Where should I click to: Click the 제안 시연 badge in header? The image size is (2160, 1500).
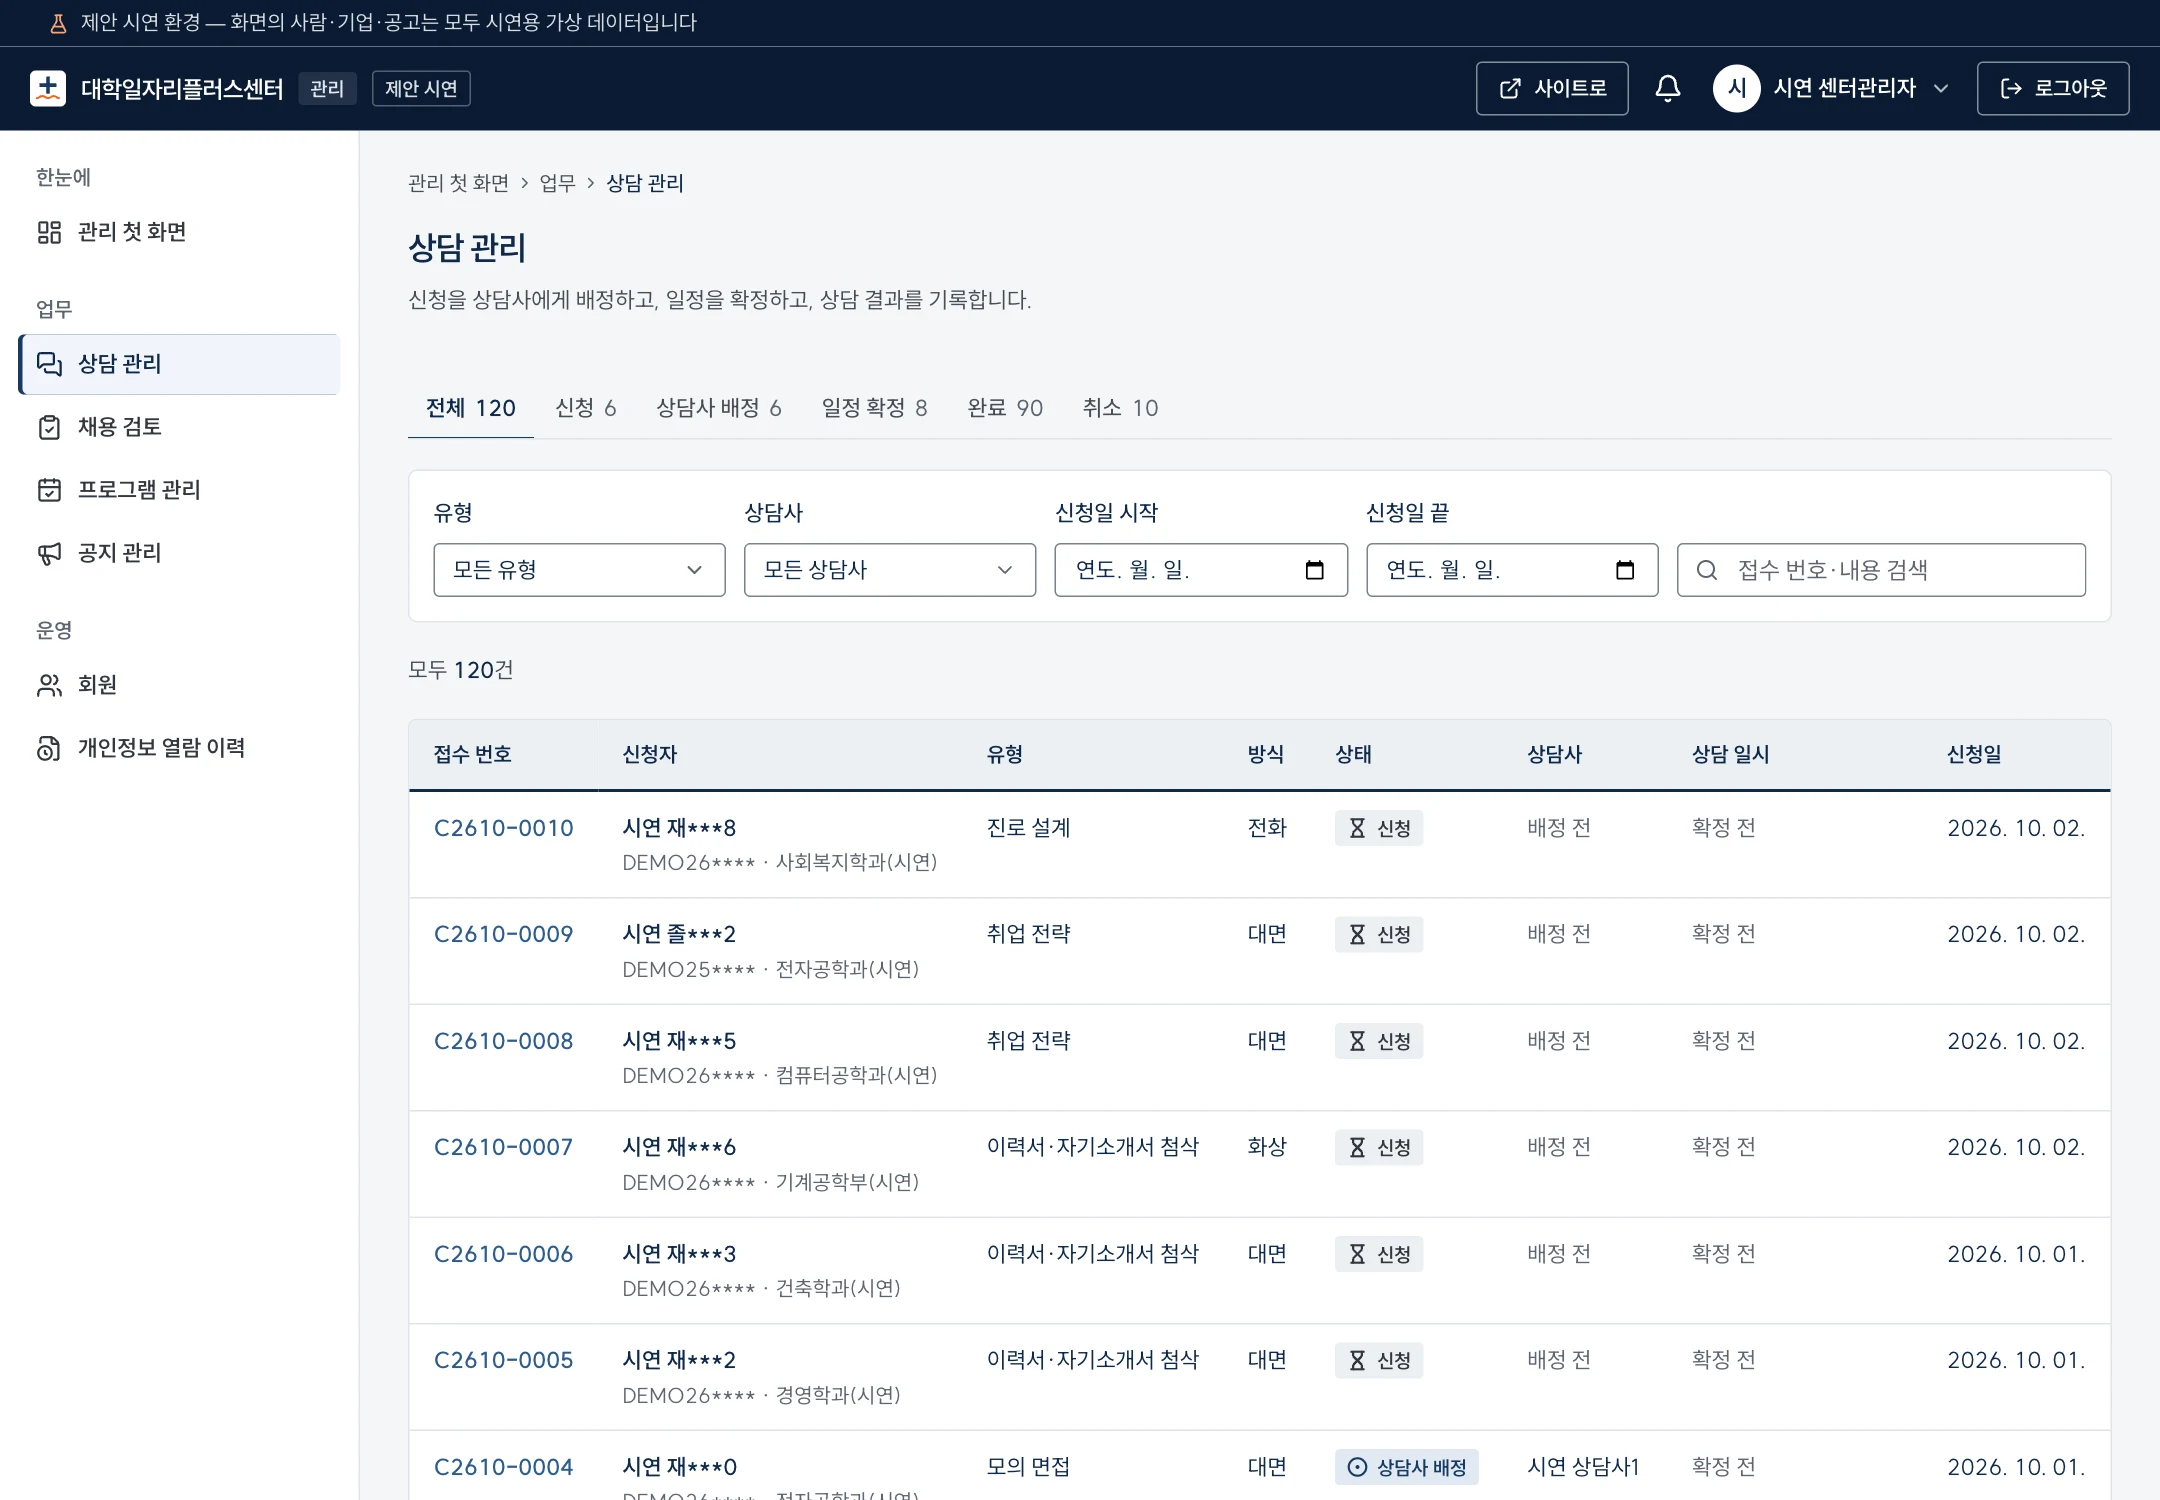[421, 89]
